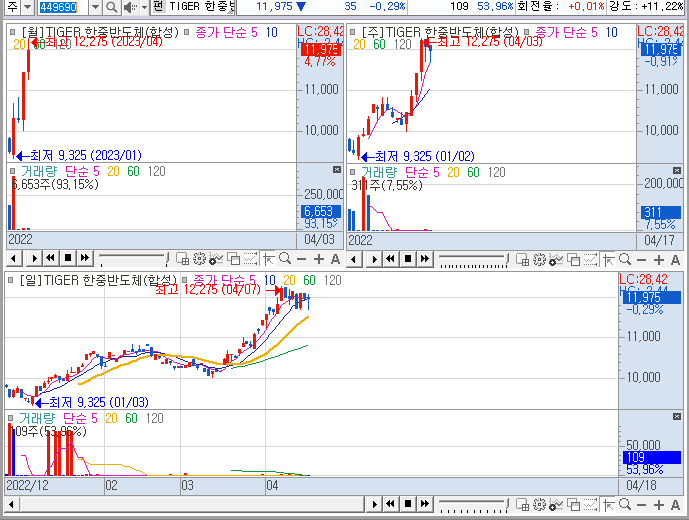Open settings gear in daily chart toolbar
Viewport: 689px width, 520px height.
(540, 505)
